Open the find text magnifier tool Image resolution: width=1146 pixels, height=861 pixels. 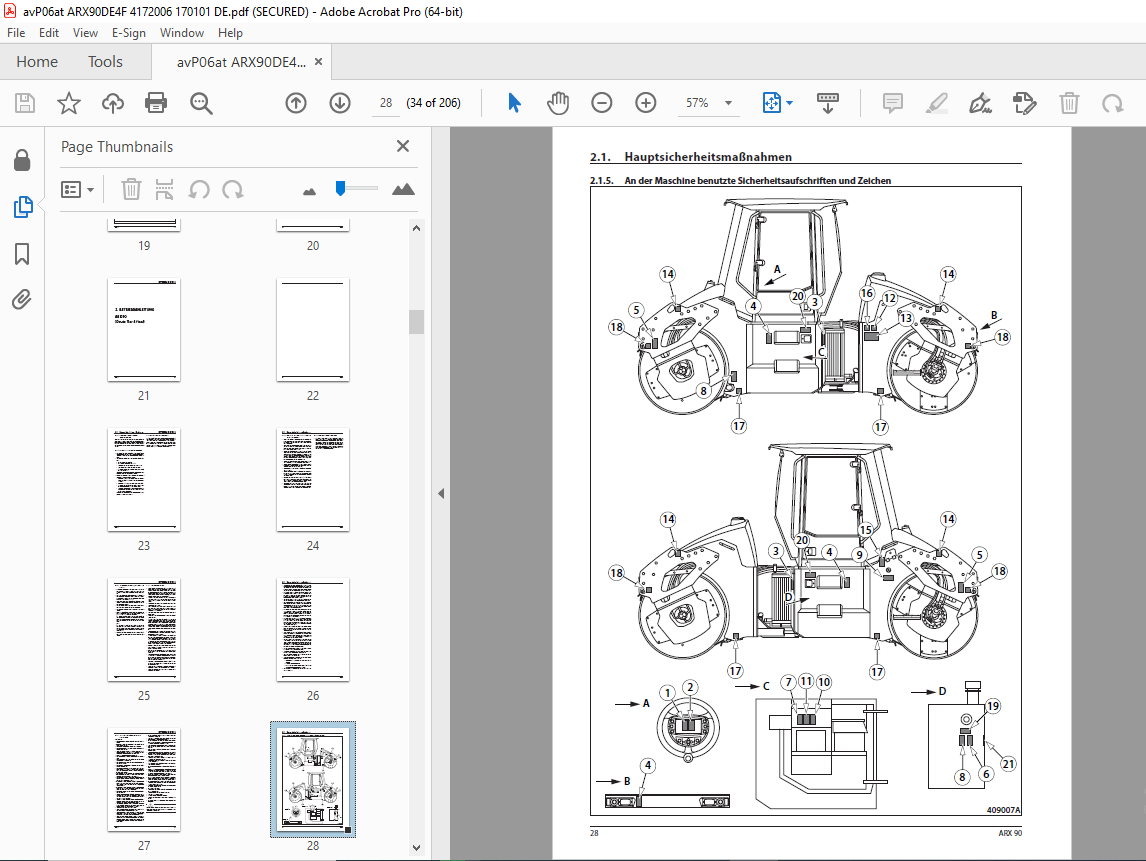(x=201, y=103)
